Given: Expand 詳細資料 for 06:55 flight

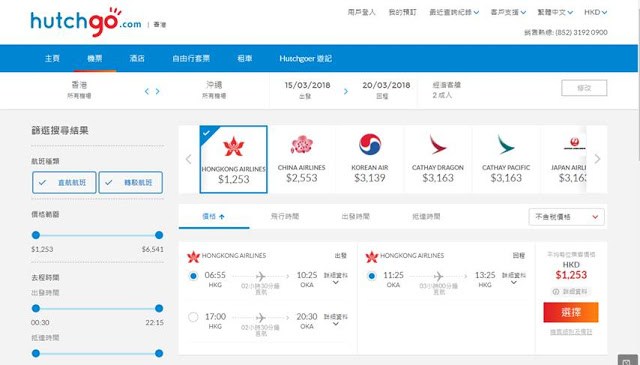Looking at the screenshot, I should click(x=336, y=278).
